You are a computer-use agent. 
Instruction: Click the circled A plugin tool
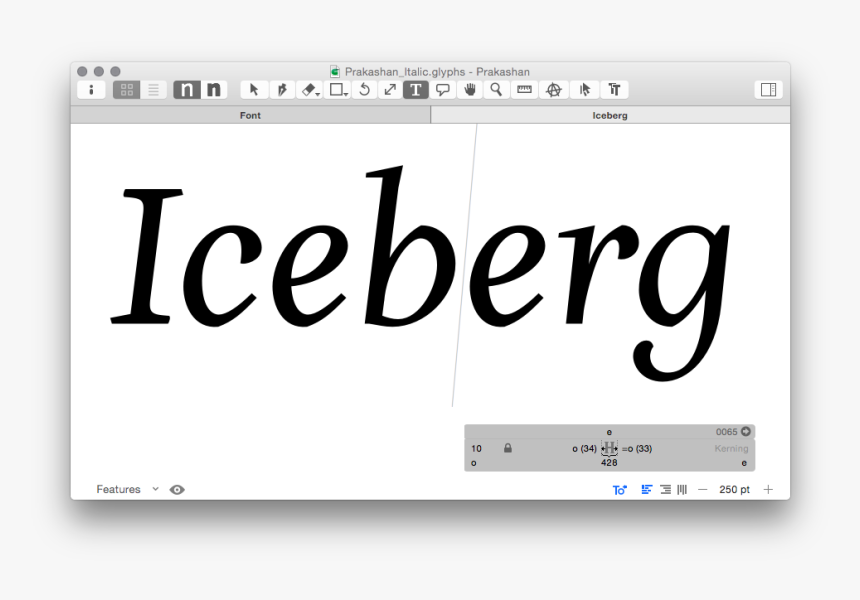click(554, 89)
